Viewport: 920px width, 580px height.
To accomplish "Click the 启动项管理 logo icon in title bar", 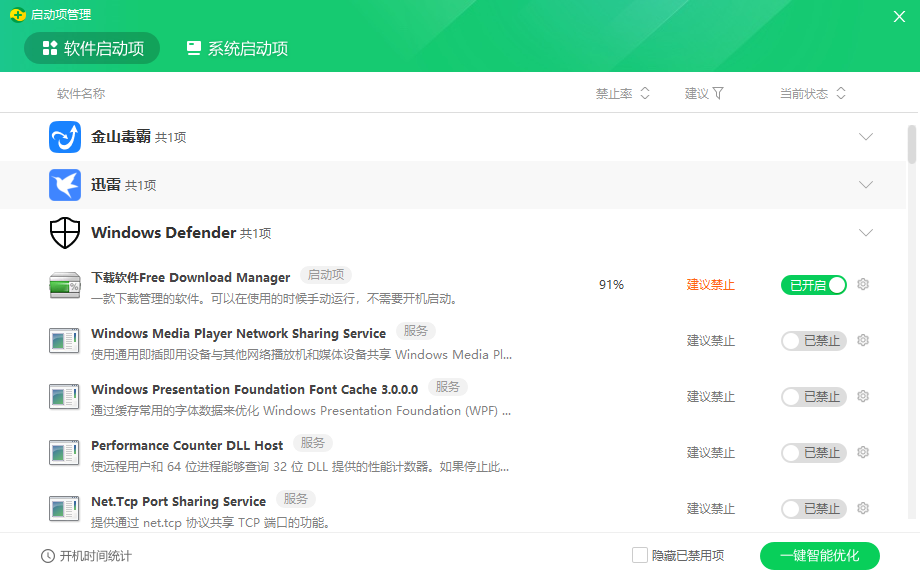I will [x=18, y=15].
